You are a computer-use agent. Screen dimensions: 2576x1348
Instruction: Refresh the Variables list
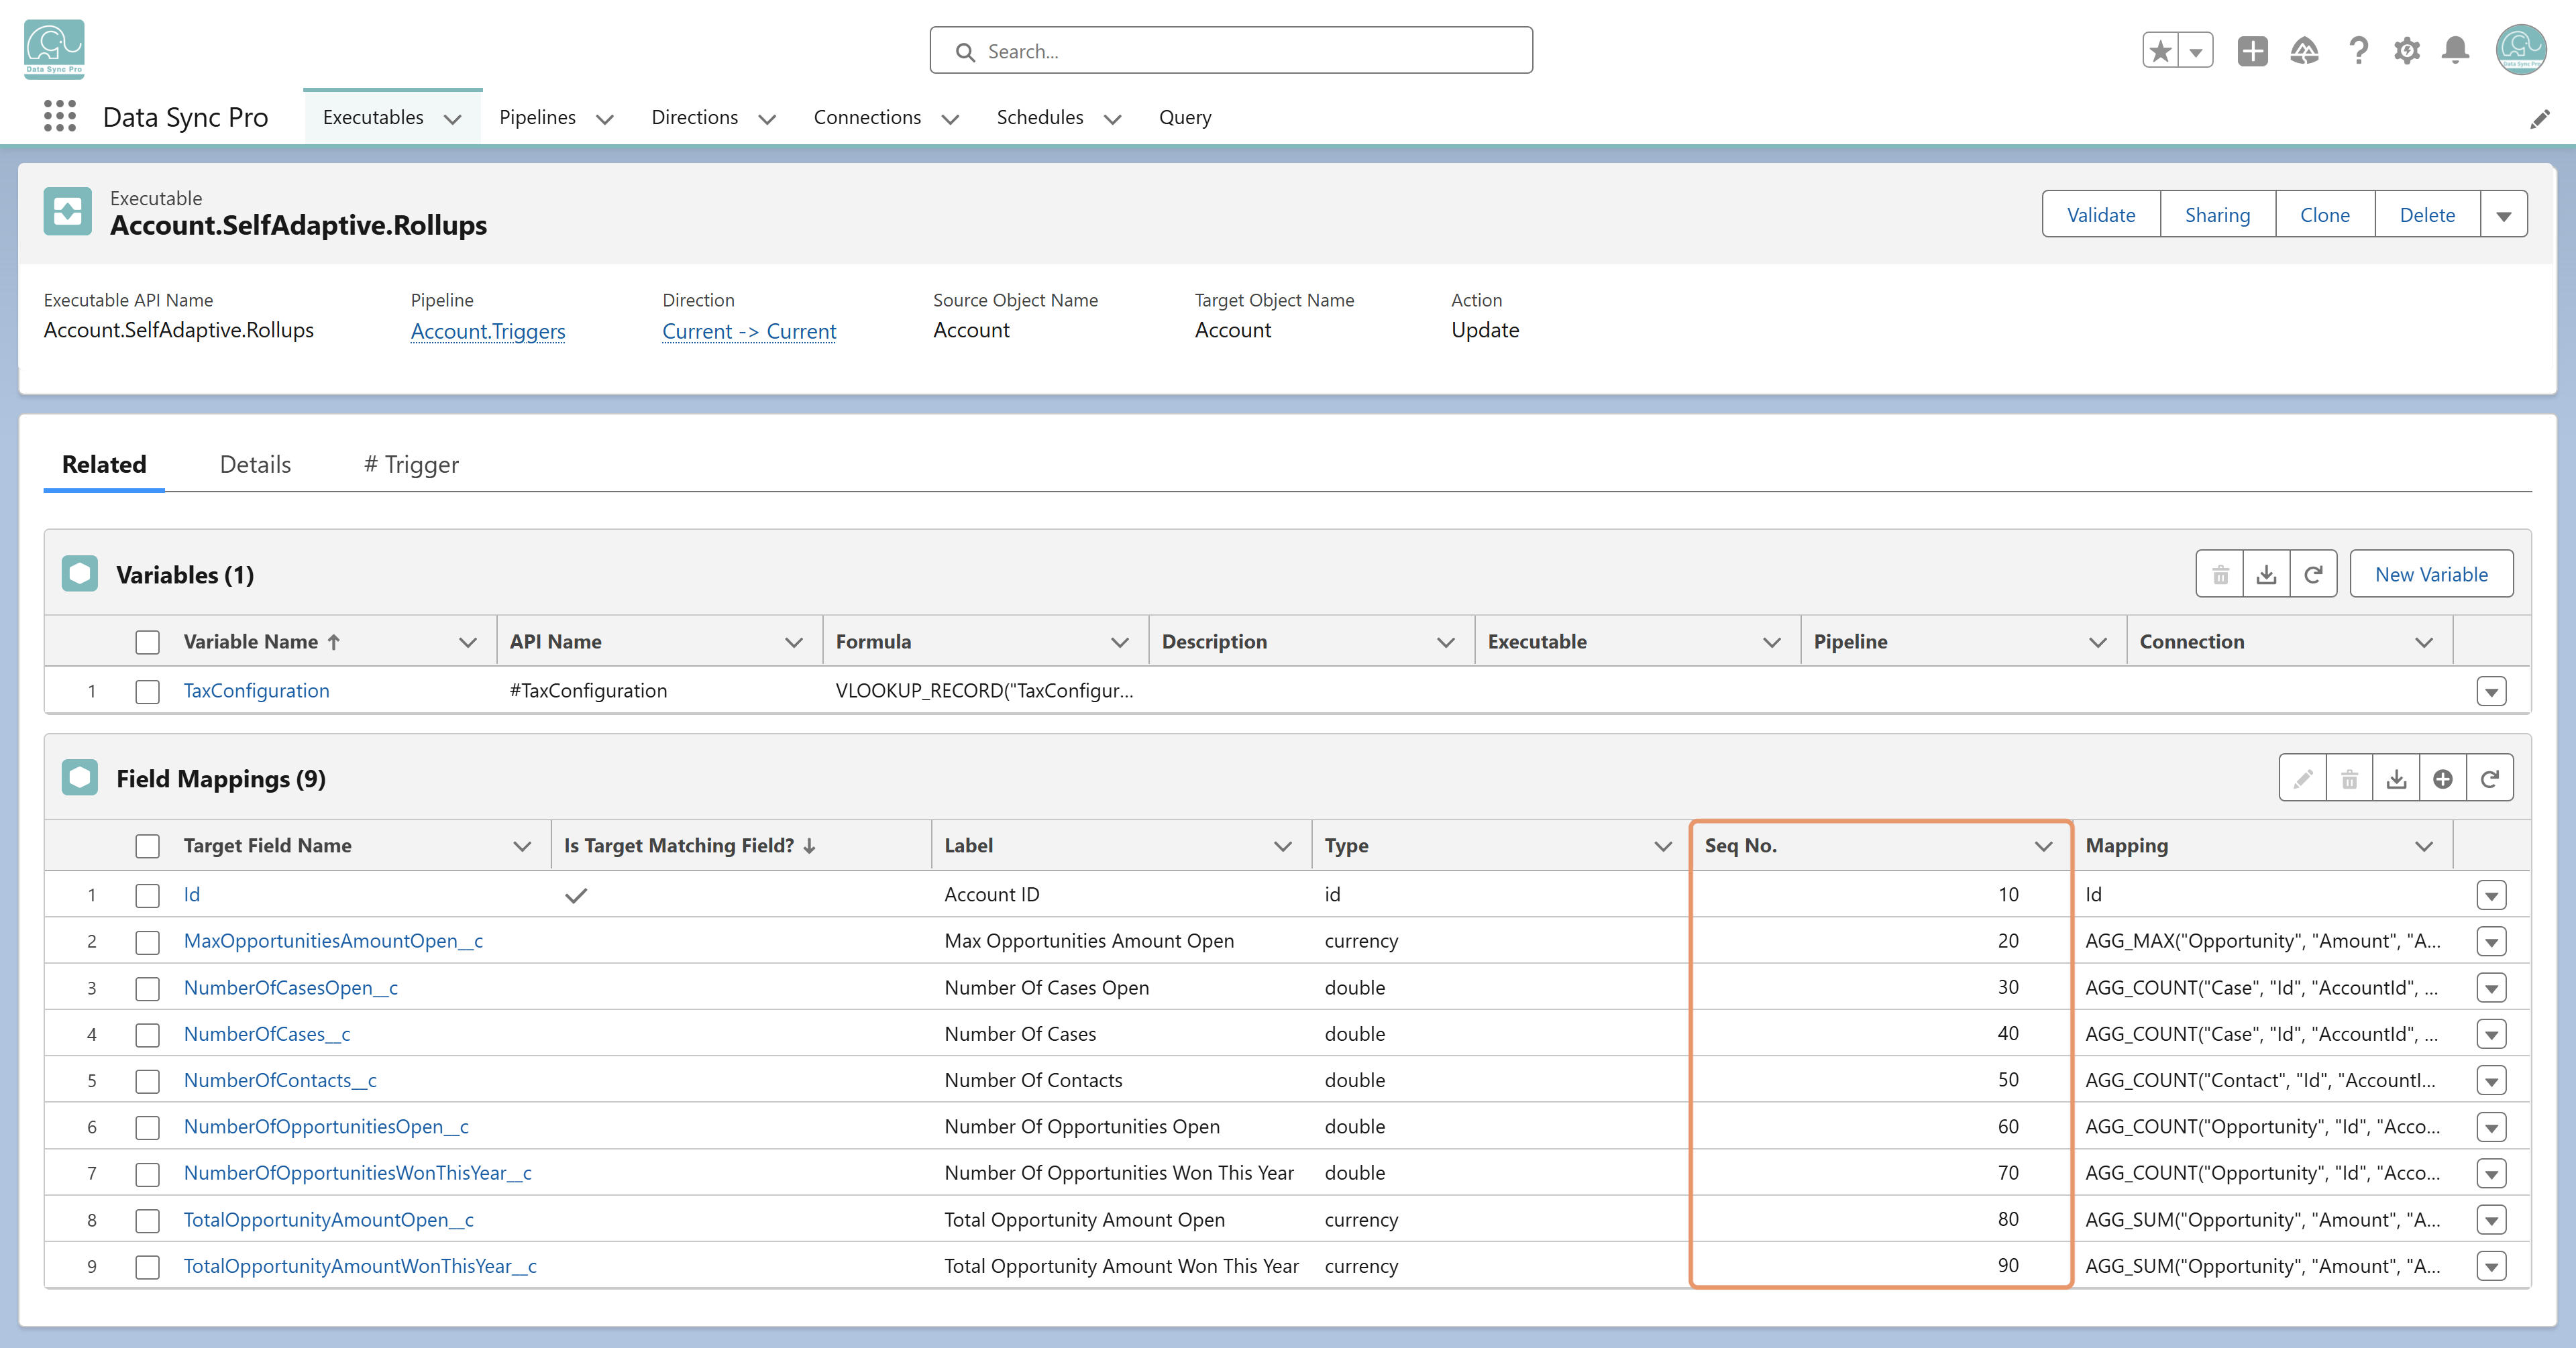(x=2313, y=574)
